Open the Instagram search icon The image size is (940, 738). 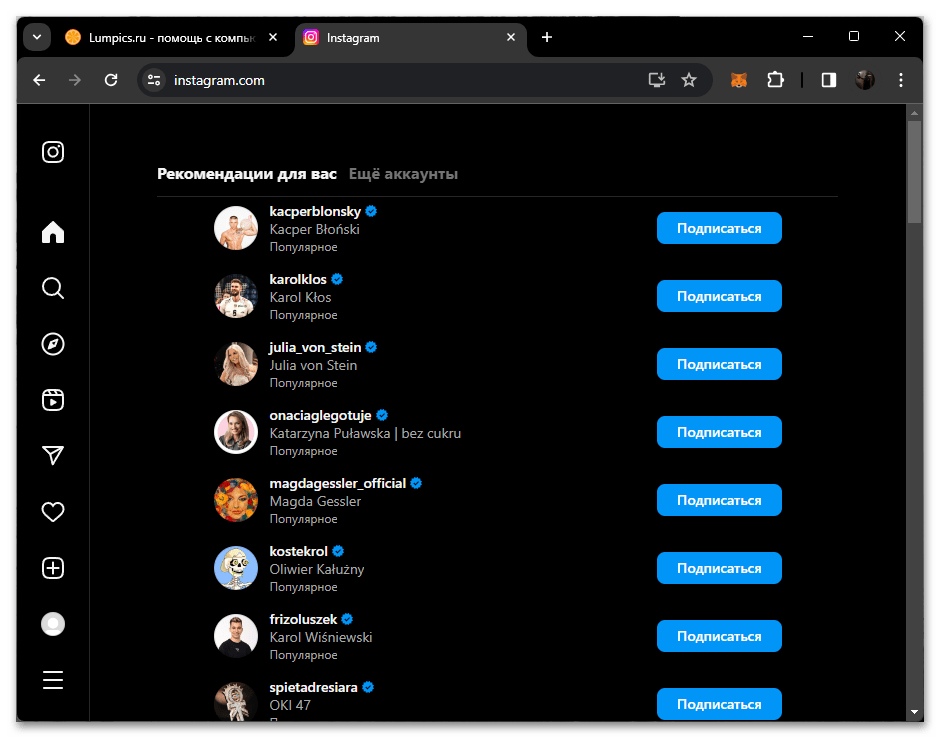pos(53,288)
